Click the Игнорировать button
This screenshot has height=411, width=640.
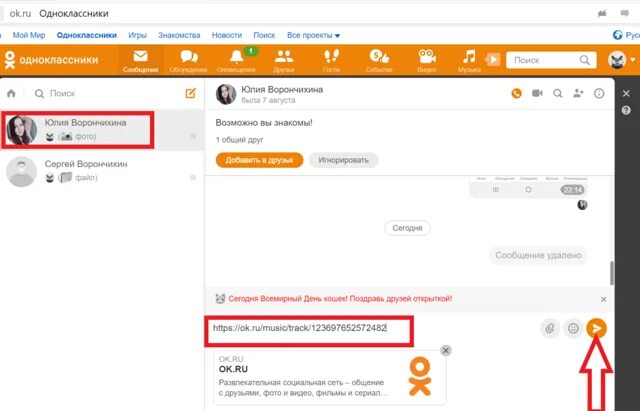click(x=343, y=160)
